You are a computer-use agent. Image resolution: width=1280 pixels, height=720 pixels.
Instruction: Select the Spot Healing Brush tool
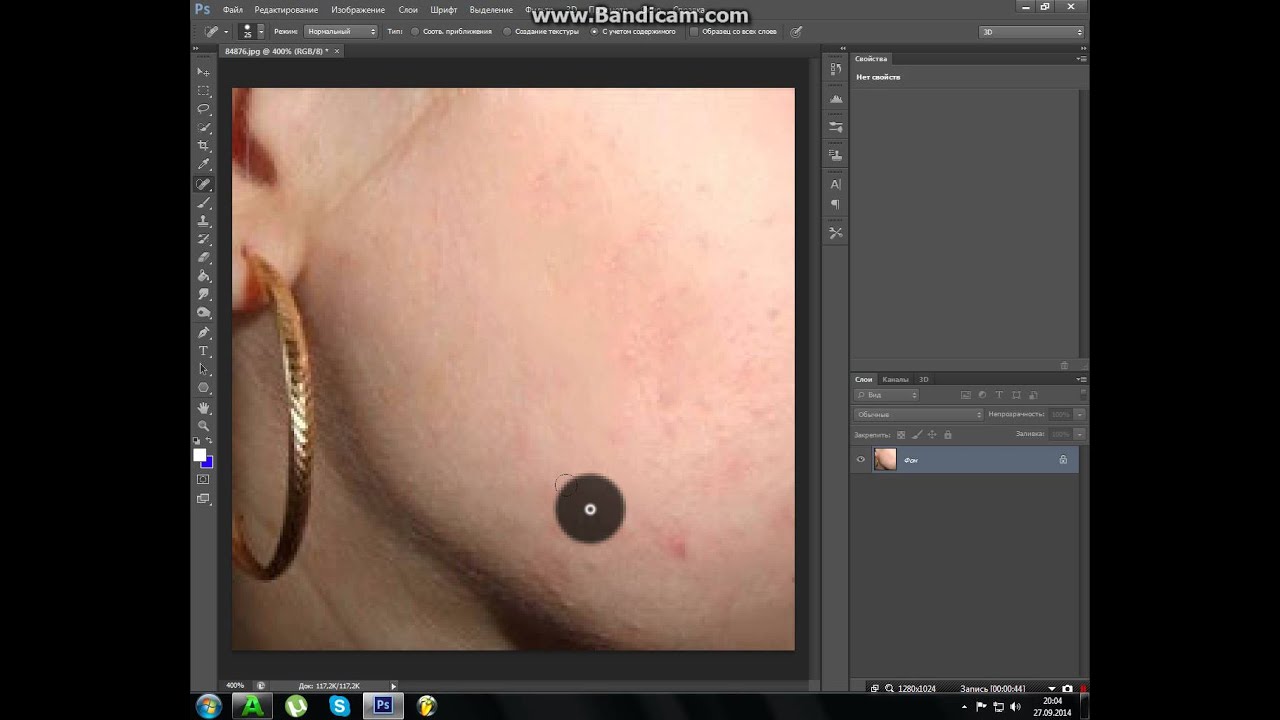[203, 184]
